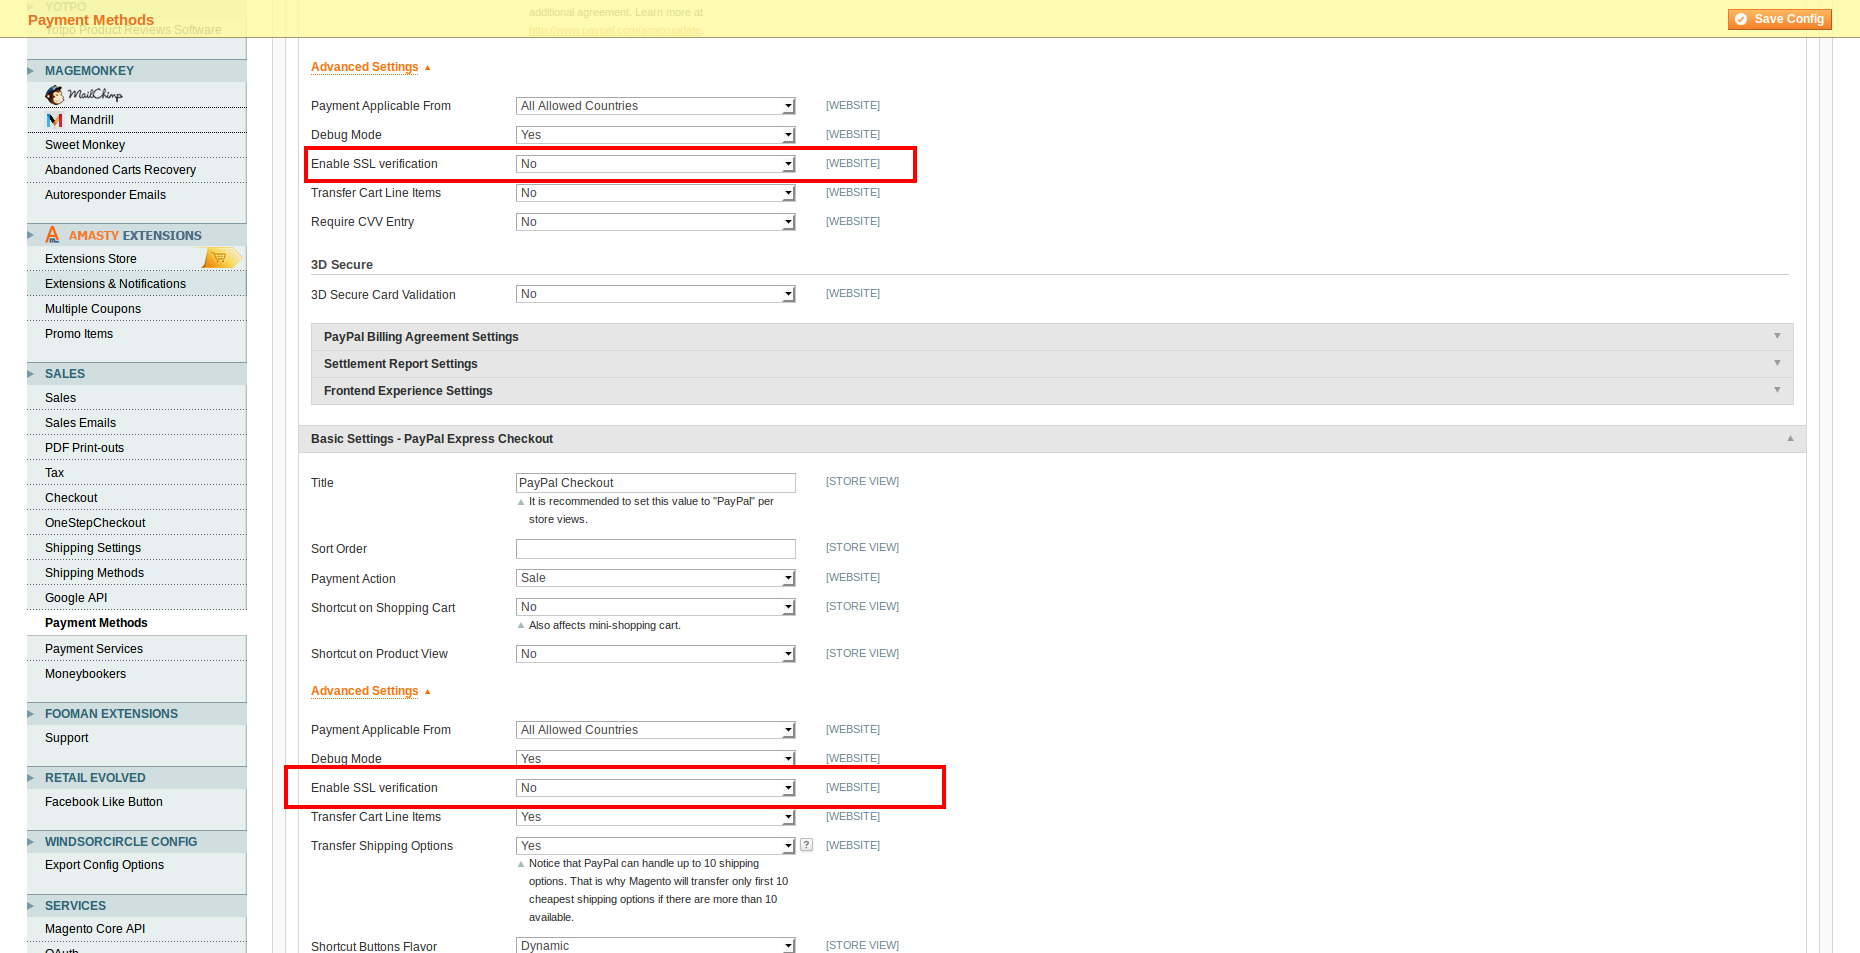Click the Sort Order input field
The image size is (1860, 953).
point(656,549)
